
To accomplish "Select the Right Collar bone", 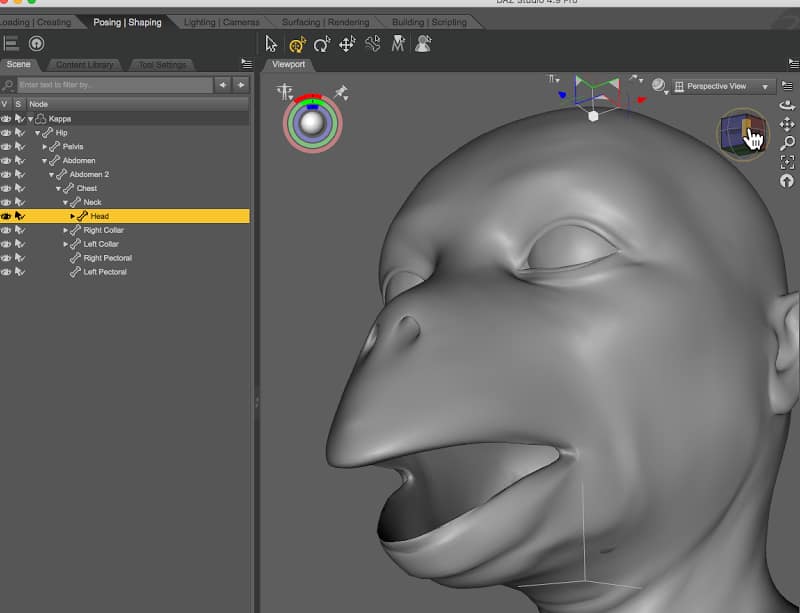I will click(103, 230).
